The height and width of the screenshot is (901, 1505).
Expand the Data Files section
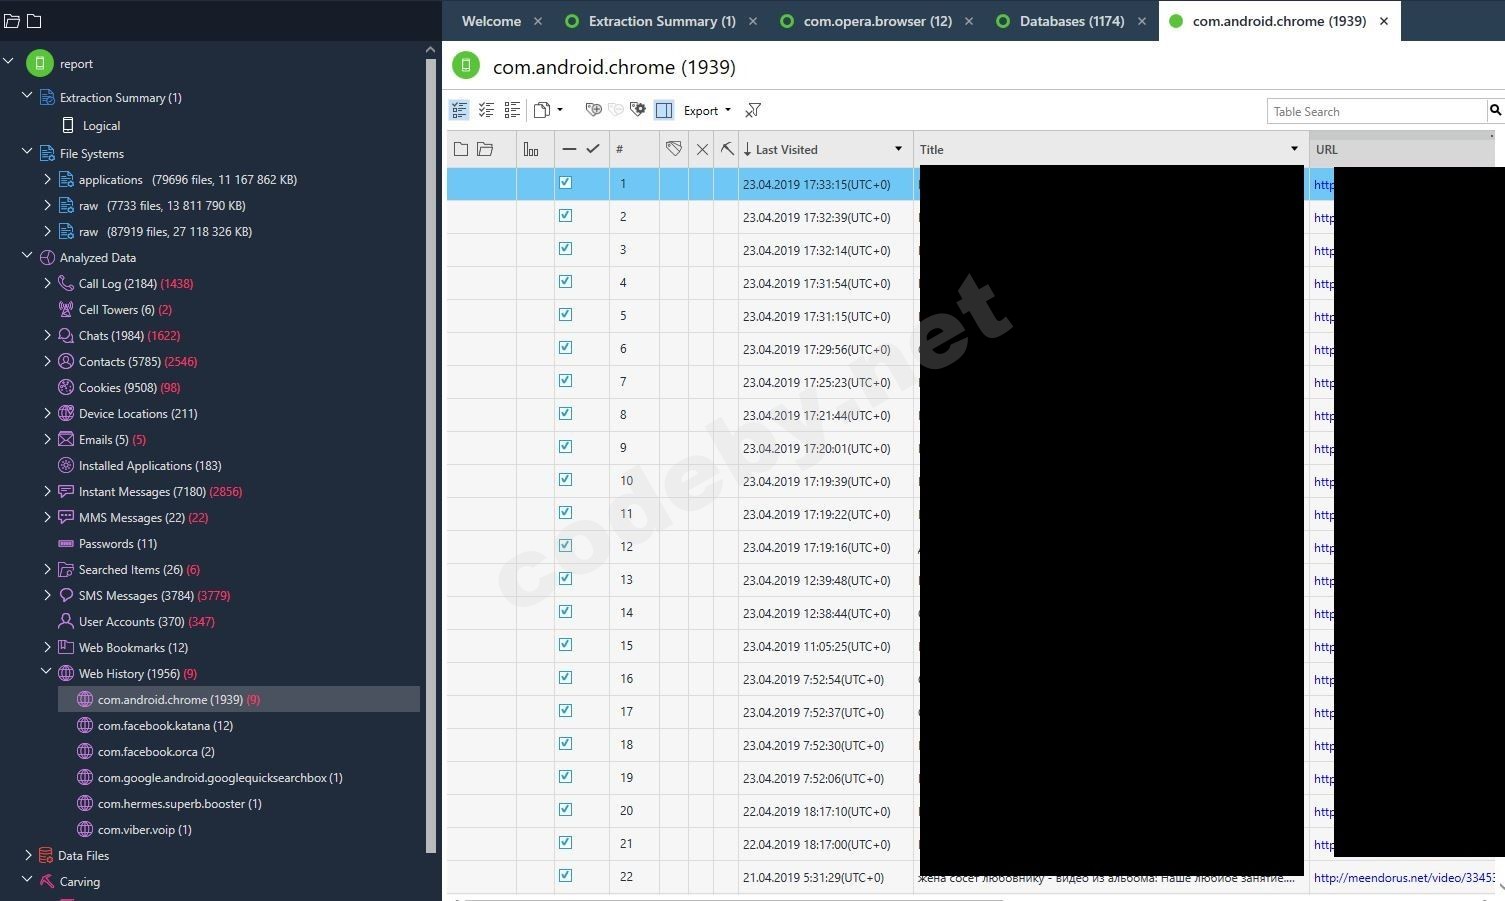27,855
